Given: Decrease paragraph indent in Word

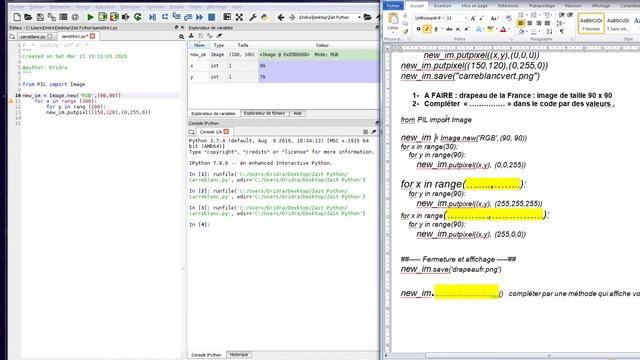Looking at the screenshot, I should coord(561,15).
